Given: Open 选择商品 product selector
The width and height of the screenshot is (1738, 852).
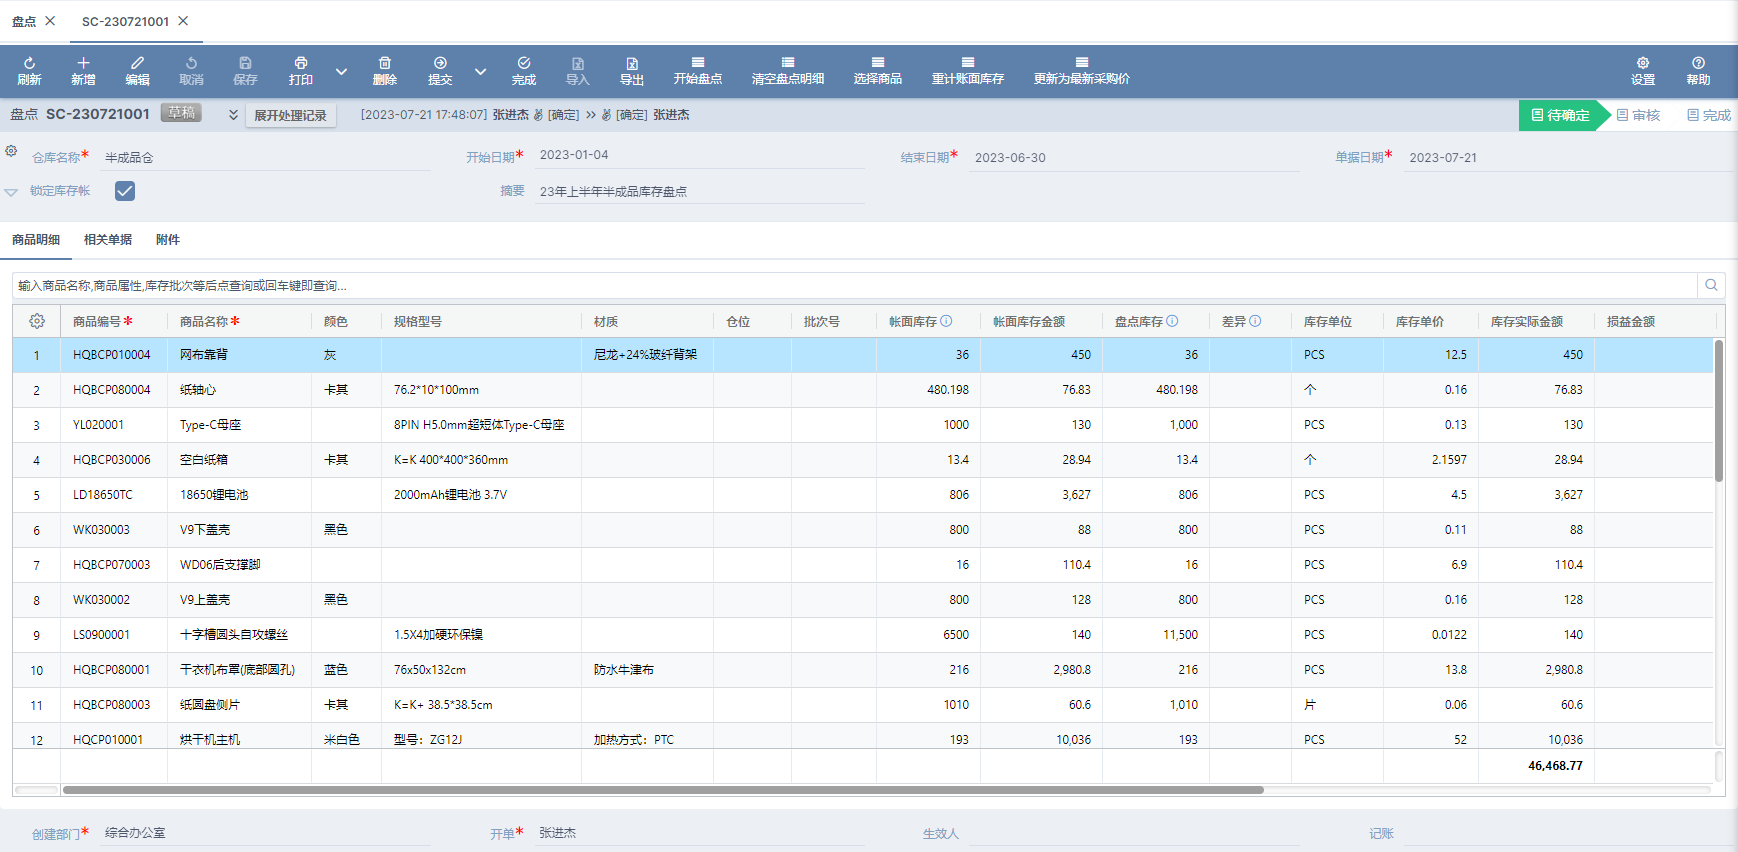Looking at the screenshot, I should pos(877,70).
